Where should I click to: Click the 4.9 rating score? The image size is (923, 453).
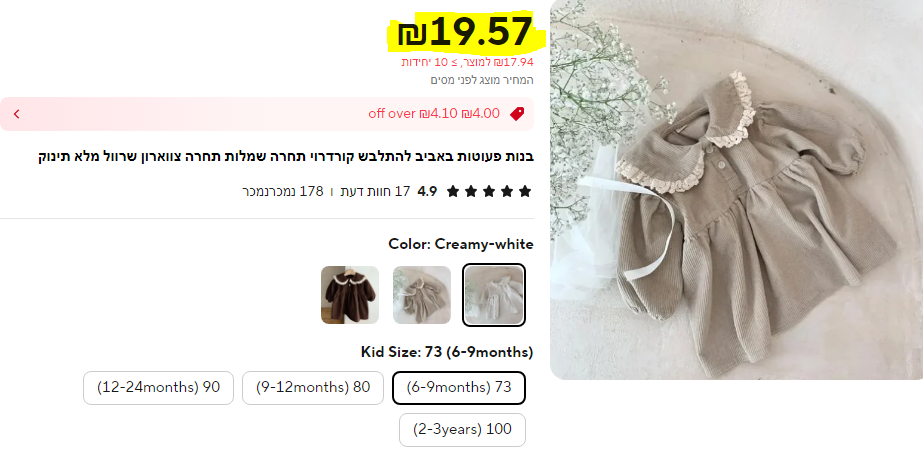pyautogui.click(x=427, y=191)
